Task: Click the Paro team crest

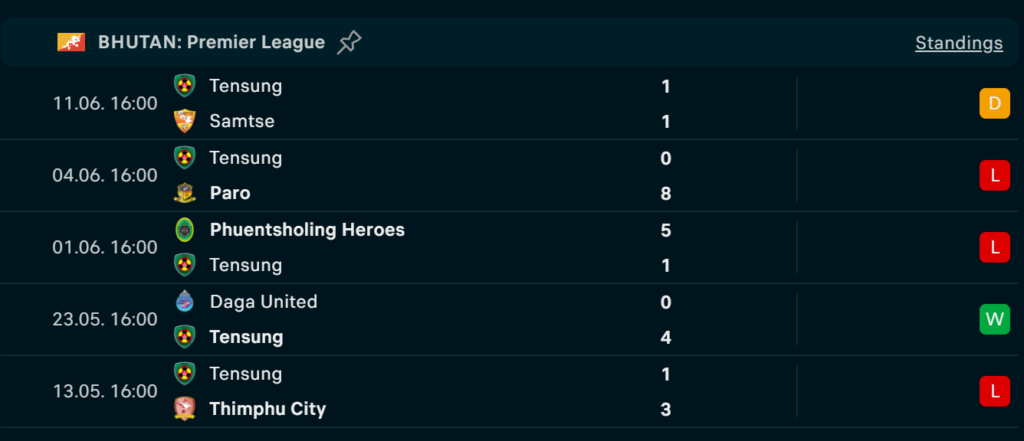Action: 185,193
